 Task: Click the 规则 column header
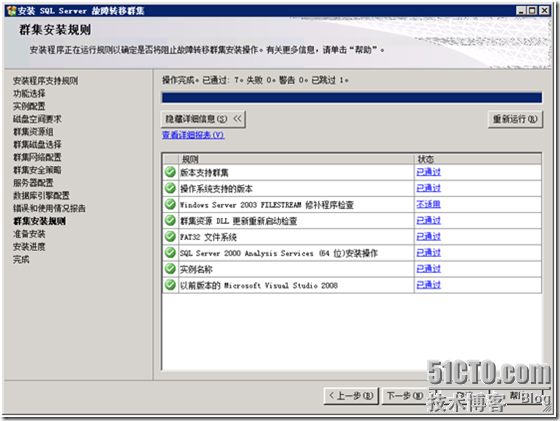click(x=296, y=159)
